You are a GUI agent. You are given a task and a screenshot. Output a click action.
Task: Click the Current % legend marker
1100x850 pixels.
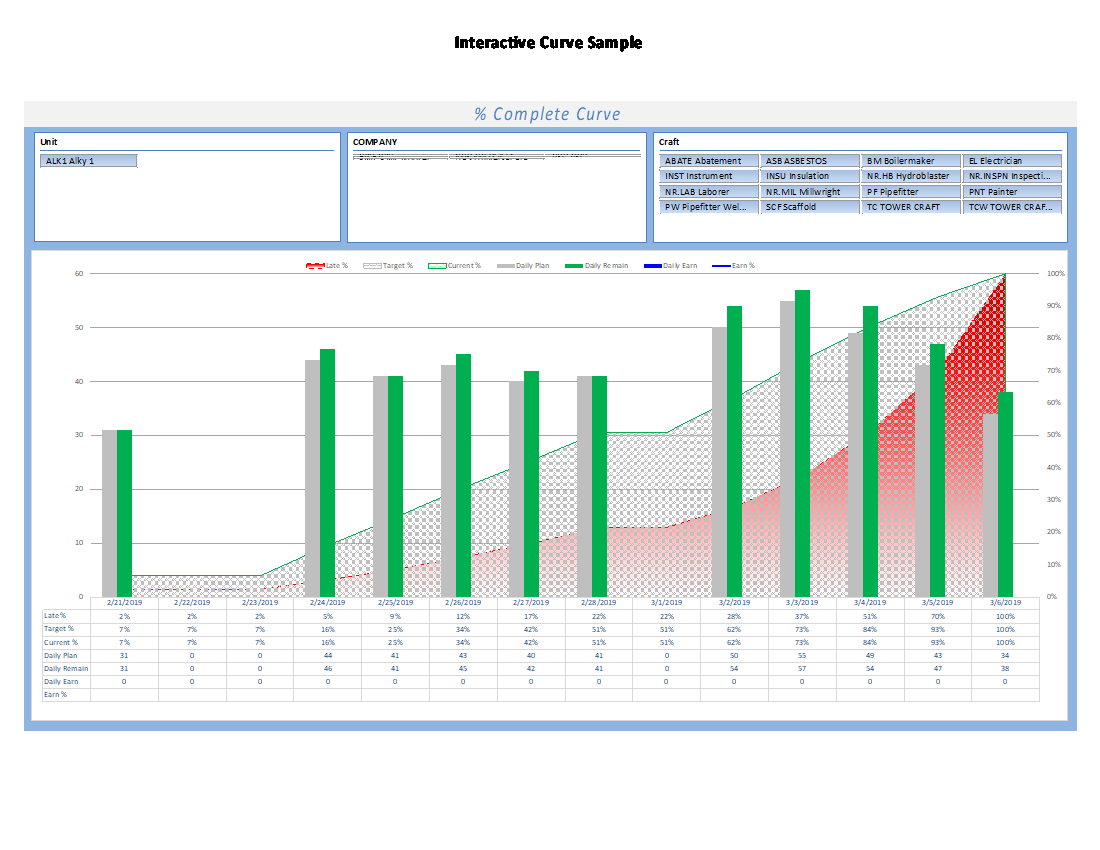(436, 266)
